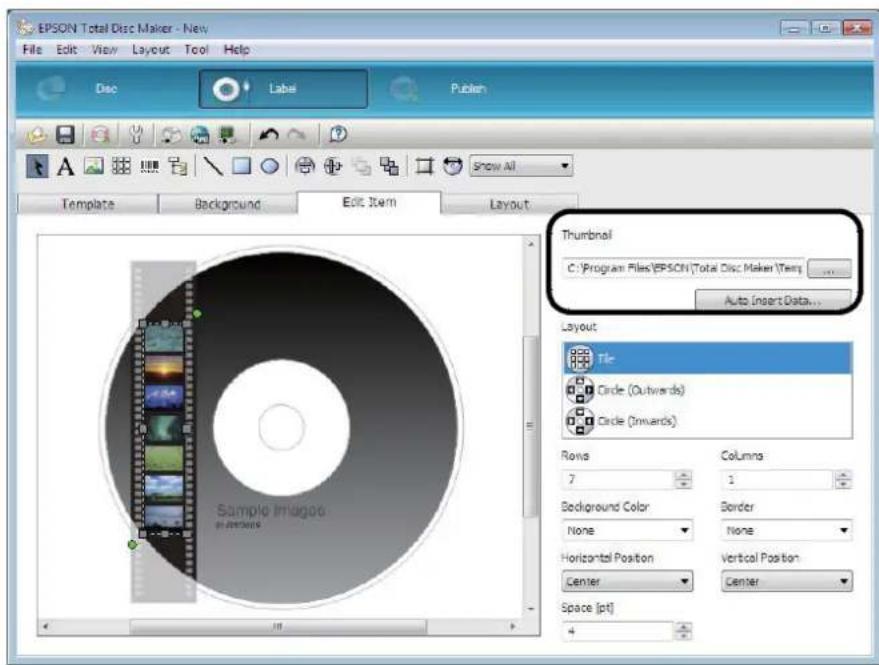Switch to the Background tab
This screenshot has width=879, height=665.
pyautogui.click(x=228, y=204)
